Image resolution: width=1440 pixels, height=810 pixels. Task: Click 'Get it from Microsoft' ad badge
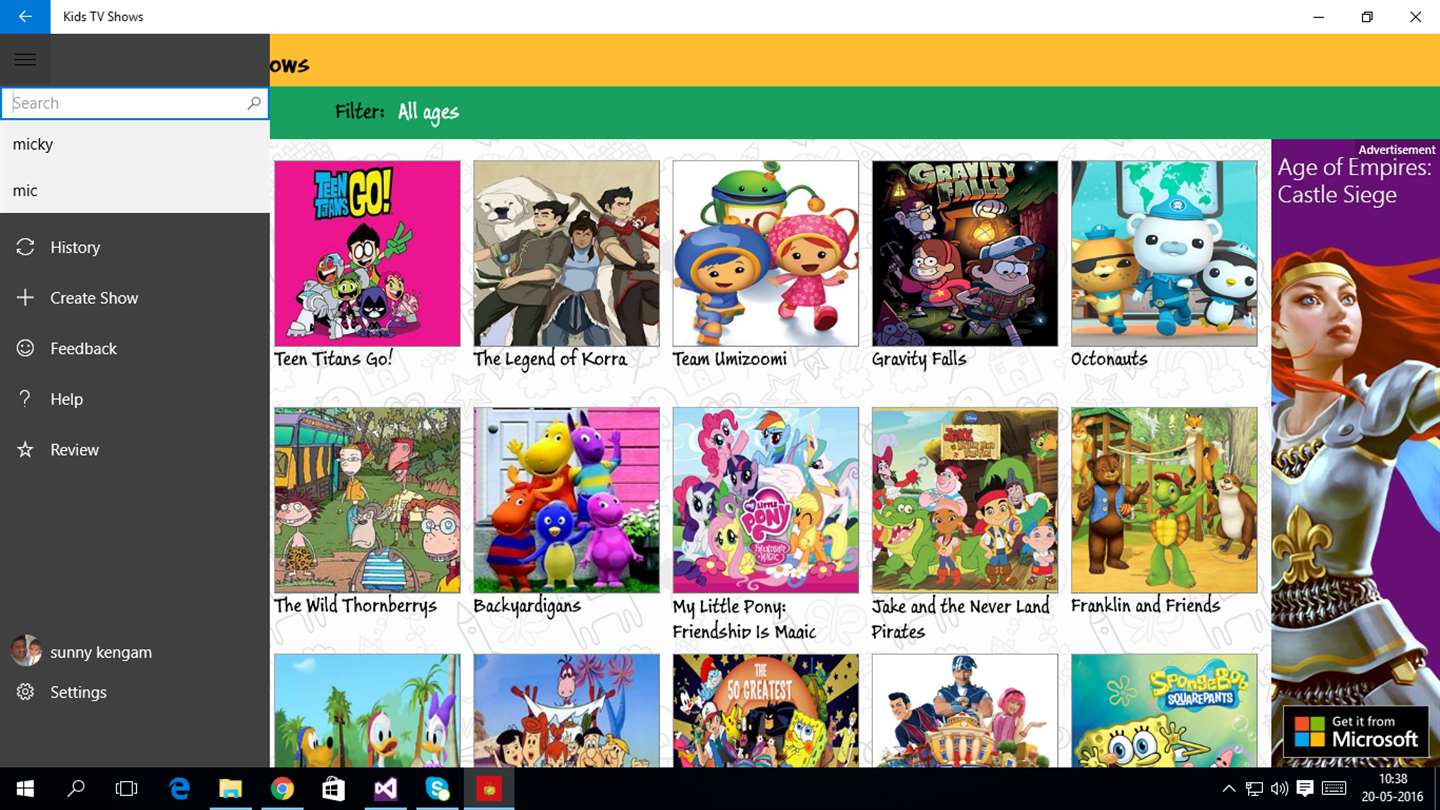point(1356,732)
